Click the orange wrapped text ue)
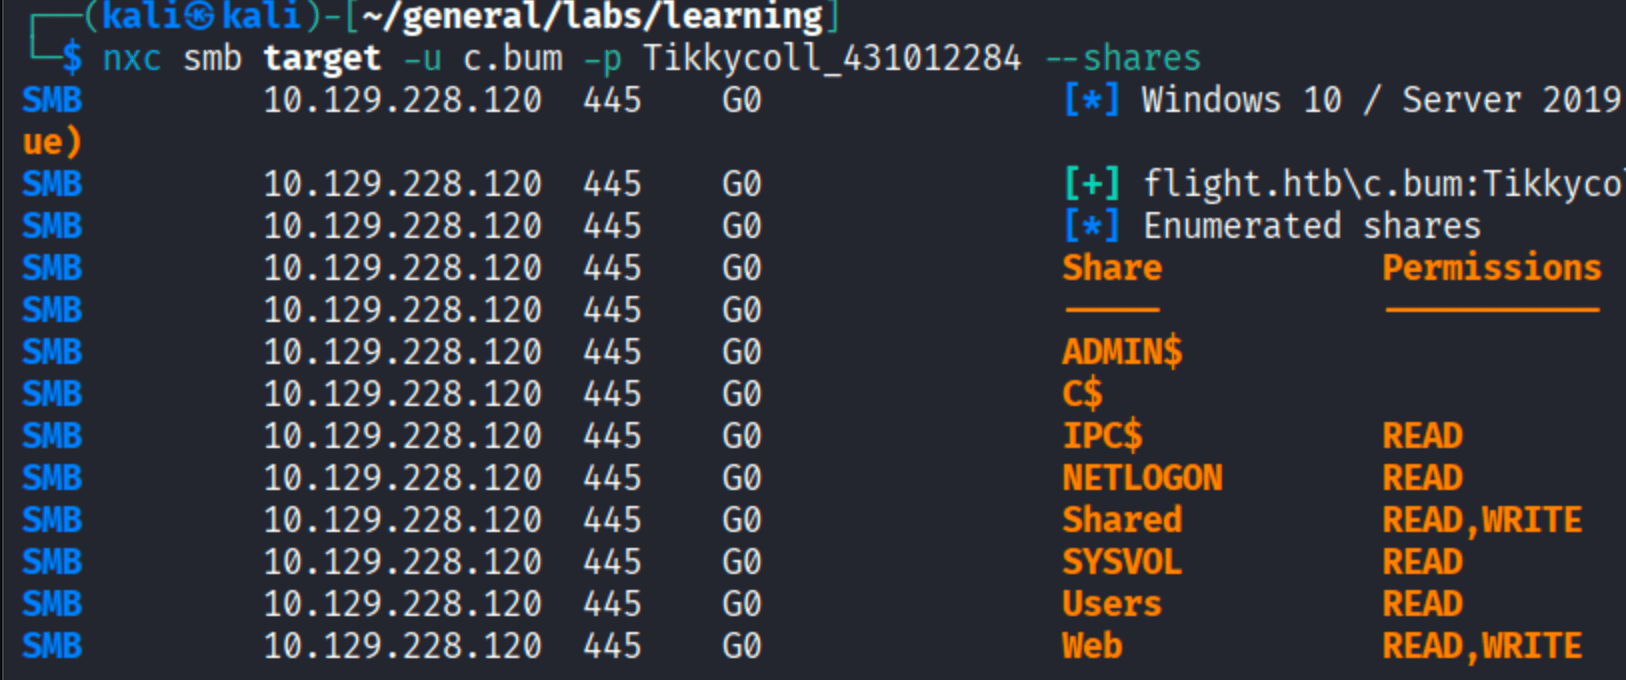Viewport: 1626px width, 680px height. click(52, 142)
